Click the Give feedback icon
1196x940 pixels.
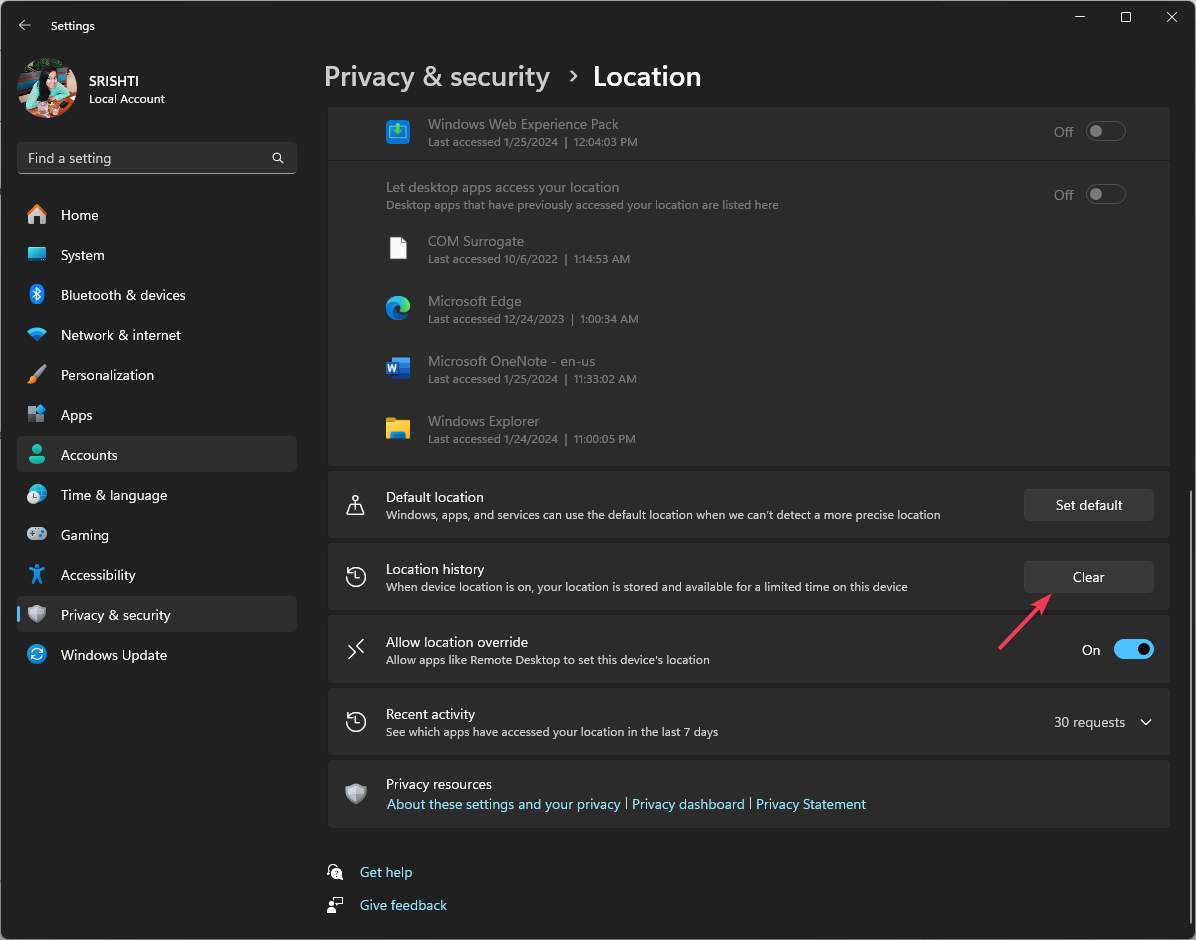click(x=335, y=905)
